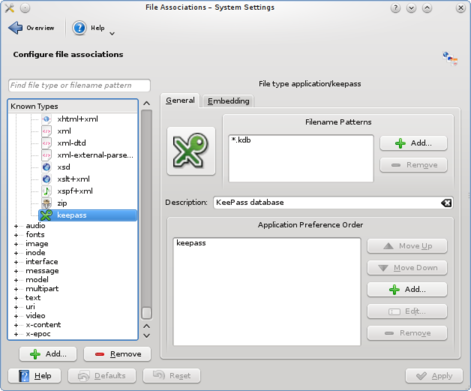Screen dimensions: 471x391
Task: Switch to the General tab
Action: point(180,100)
